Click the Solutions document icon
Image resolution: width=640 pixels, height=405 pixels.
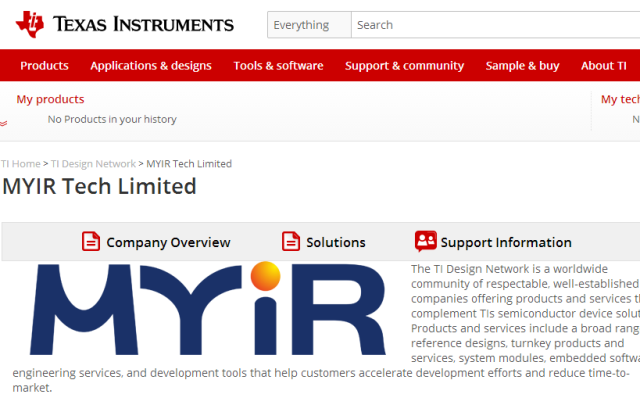click(x=291, y=241)
